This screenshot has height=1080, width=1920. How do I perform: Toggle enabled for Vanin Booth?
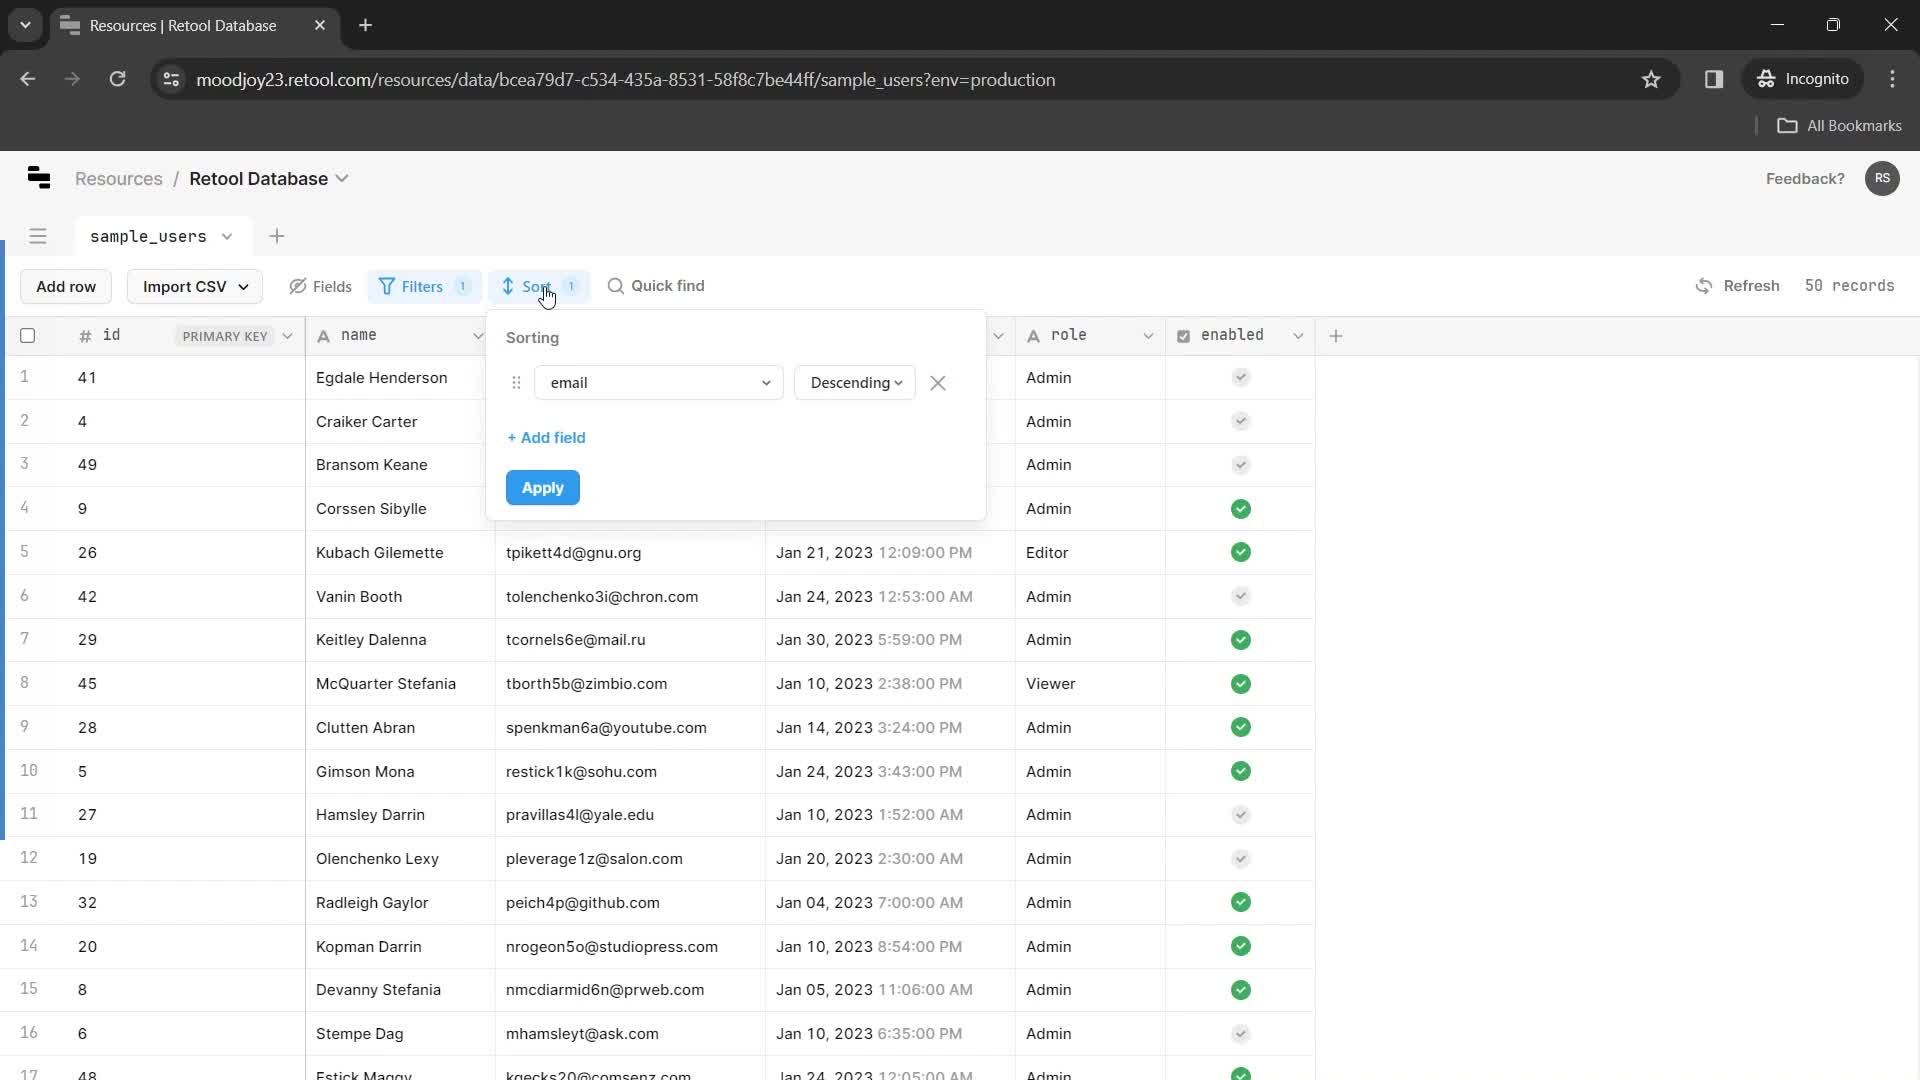[1241, 596]
